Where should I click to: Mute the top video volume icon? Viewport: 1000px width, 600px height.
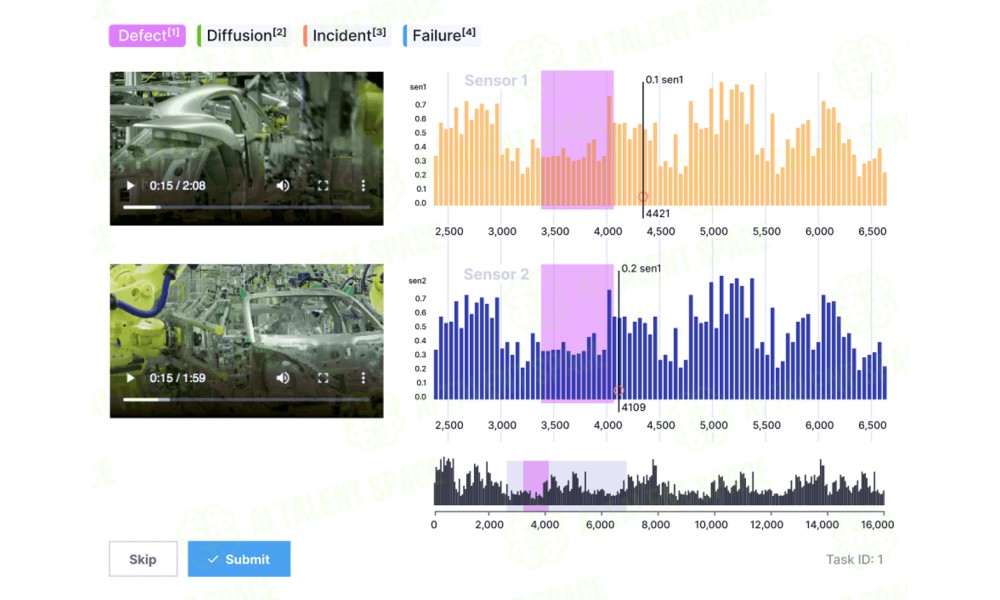point(283,186)
